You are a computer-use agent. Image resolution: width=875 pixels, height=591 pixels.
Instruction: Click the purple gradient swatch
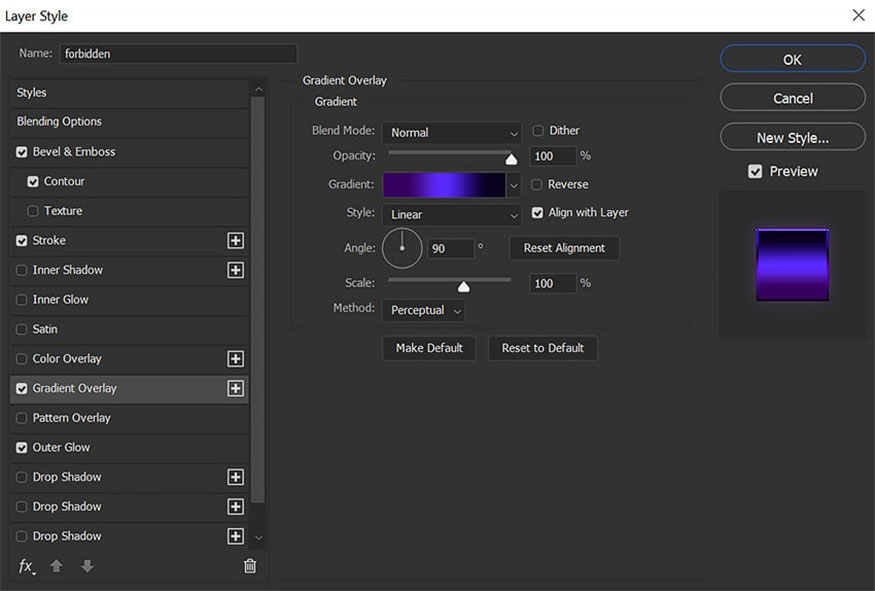(443, 185)
